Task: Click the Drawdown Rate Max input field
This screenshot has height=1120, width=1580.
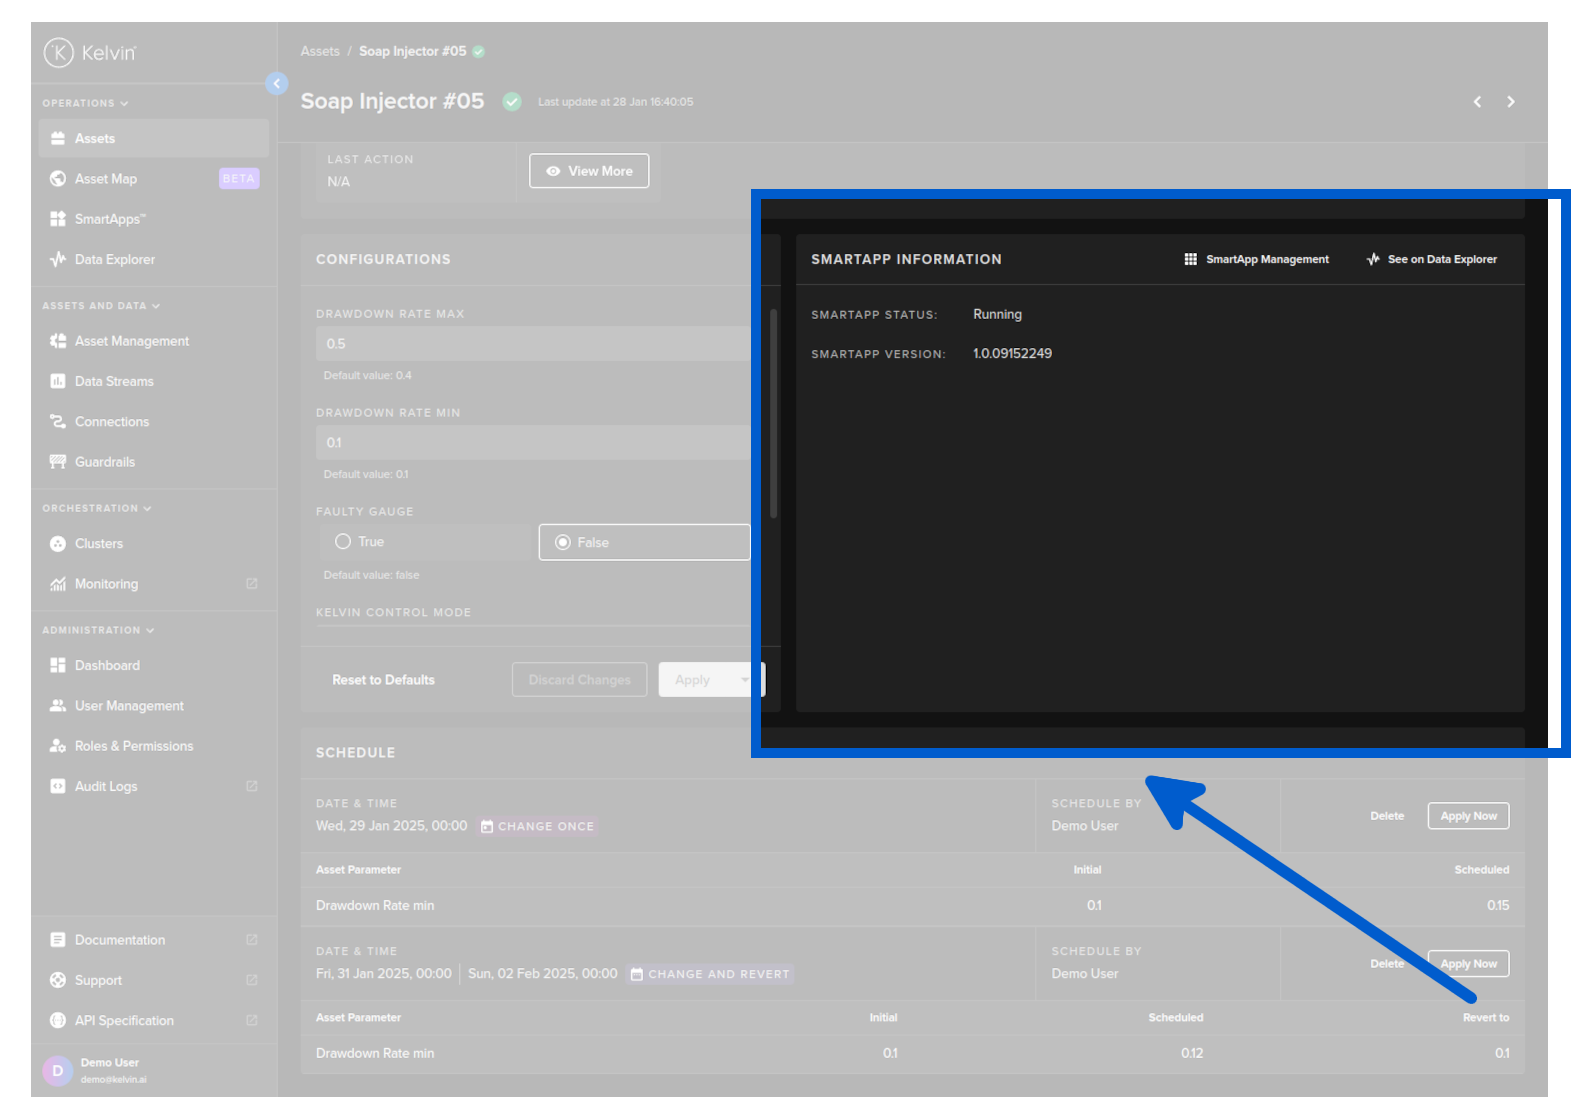Action: tap(532, 343)
